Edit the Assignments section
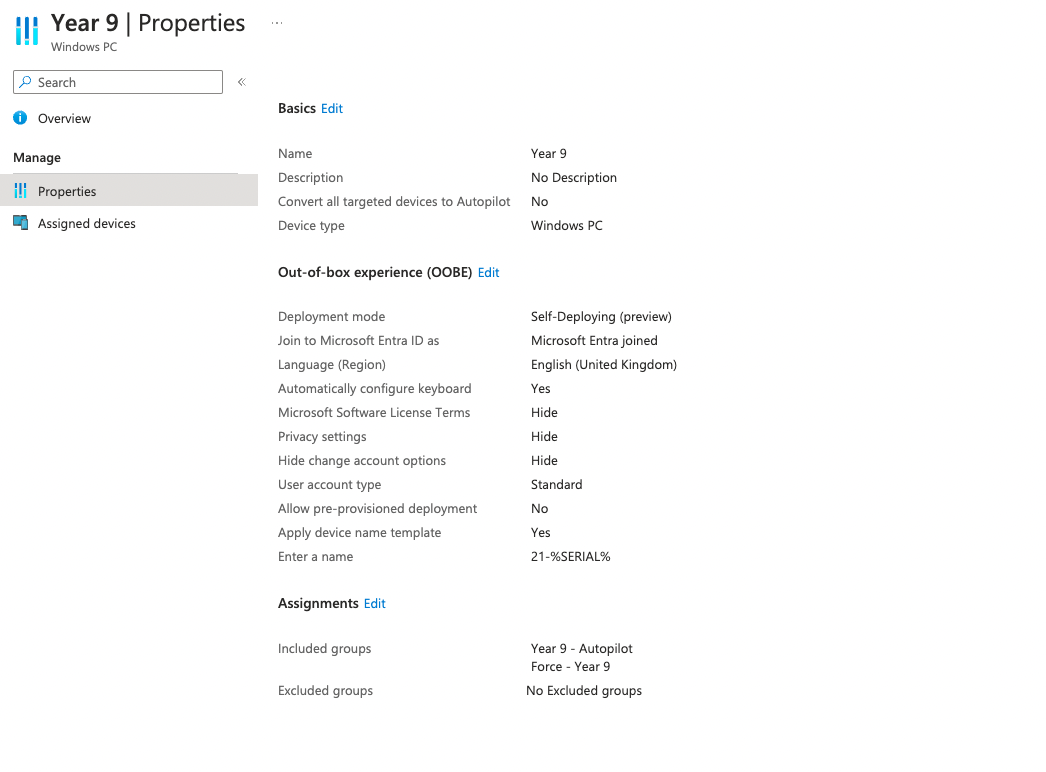Viewport: 1046px width, 772px height. point(374,603)
